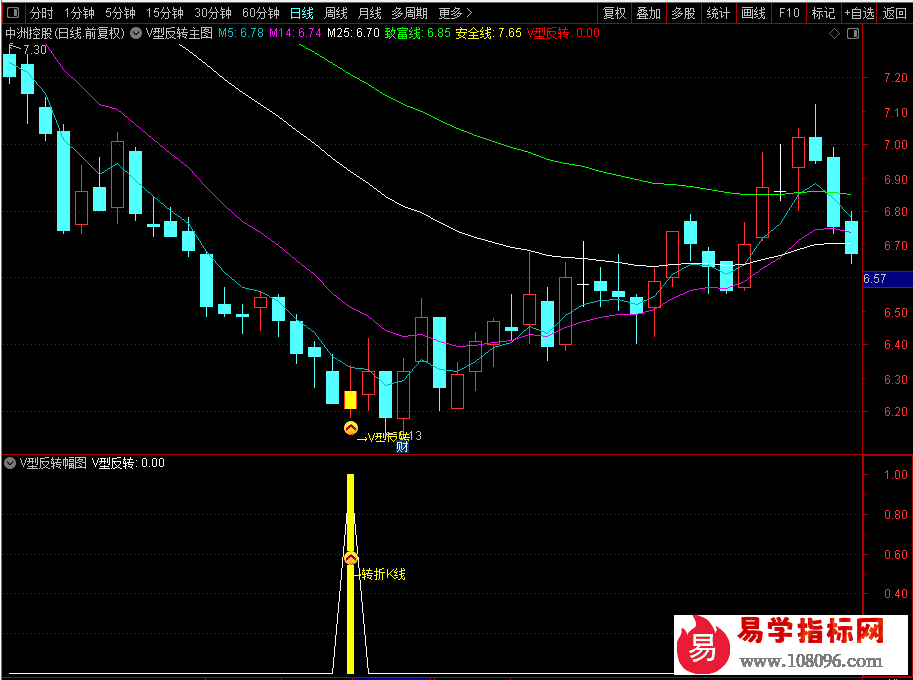Switch to the 月线 monthly period
The height and width of the screenshot is (680, 913).
370,13
